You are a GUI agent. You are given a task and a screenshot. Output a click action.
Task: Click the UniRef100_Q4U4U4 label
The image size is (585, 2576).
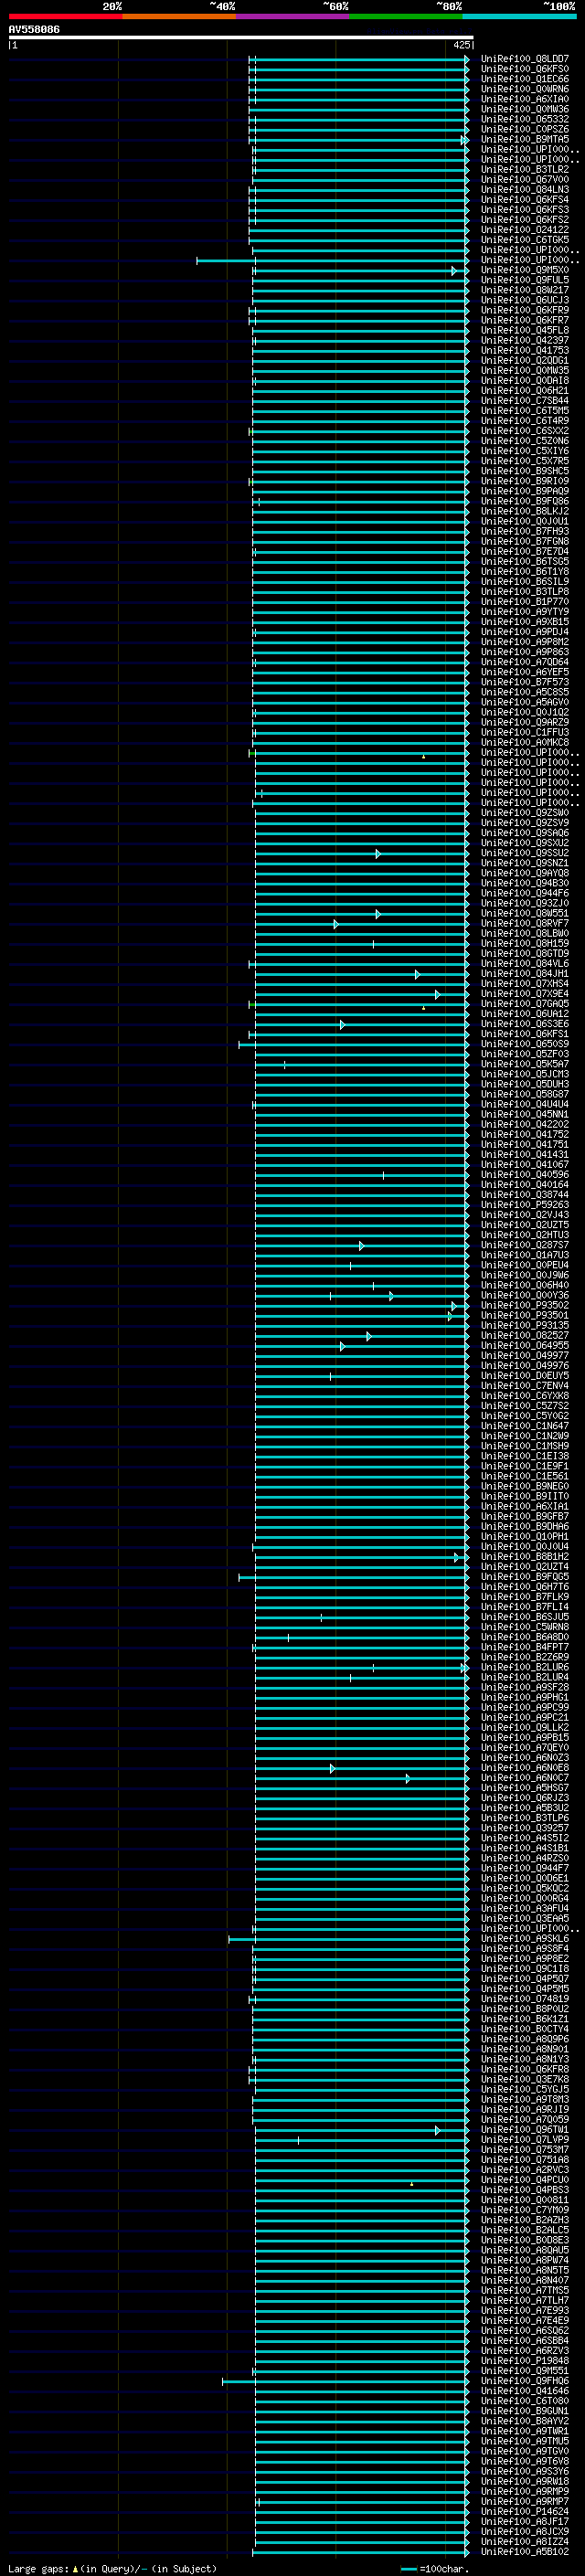point(525,1105)
